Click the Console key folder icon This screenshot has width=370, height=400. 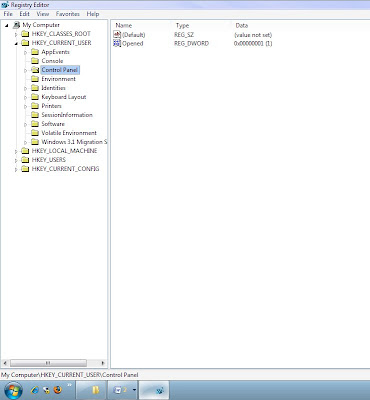[35, 61]
